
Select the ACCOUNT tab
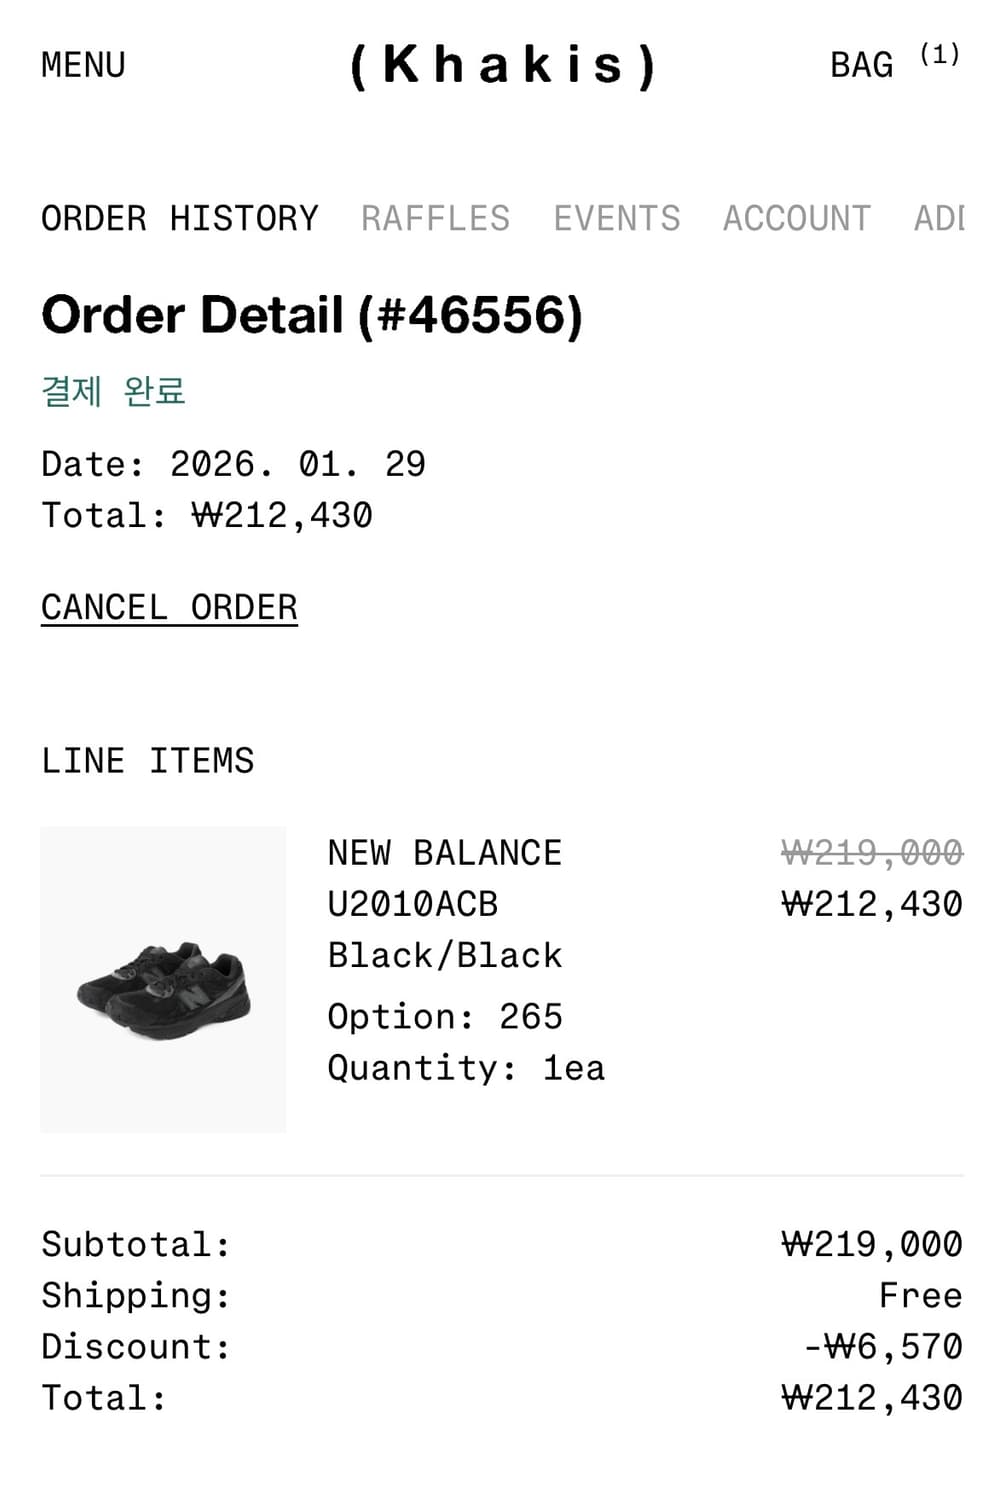click(x=797, y=218)
